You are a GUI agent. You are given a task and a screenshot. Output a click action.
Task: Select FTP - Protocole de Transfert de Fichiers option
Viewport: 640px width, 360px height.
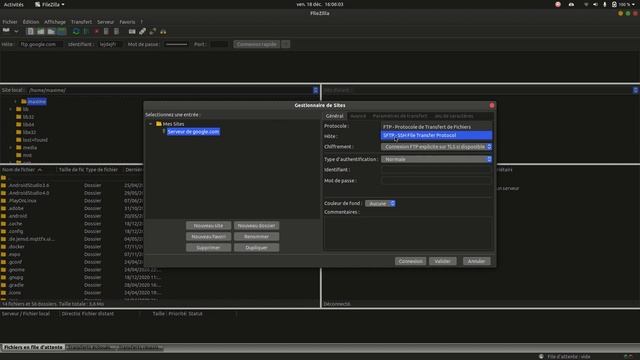(436, 127)
